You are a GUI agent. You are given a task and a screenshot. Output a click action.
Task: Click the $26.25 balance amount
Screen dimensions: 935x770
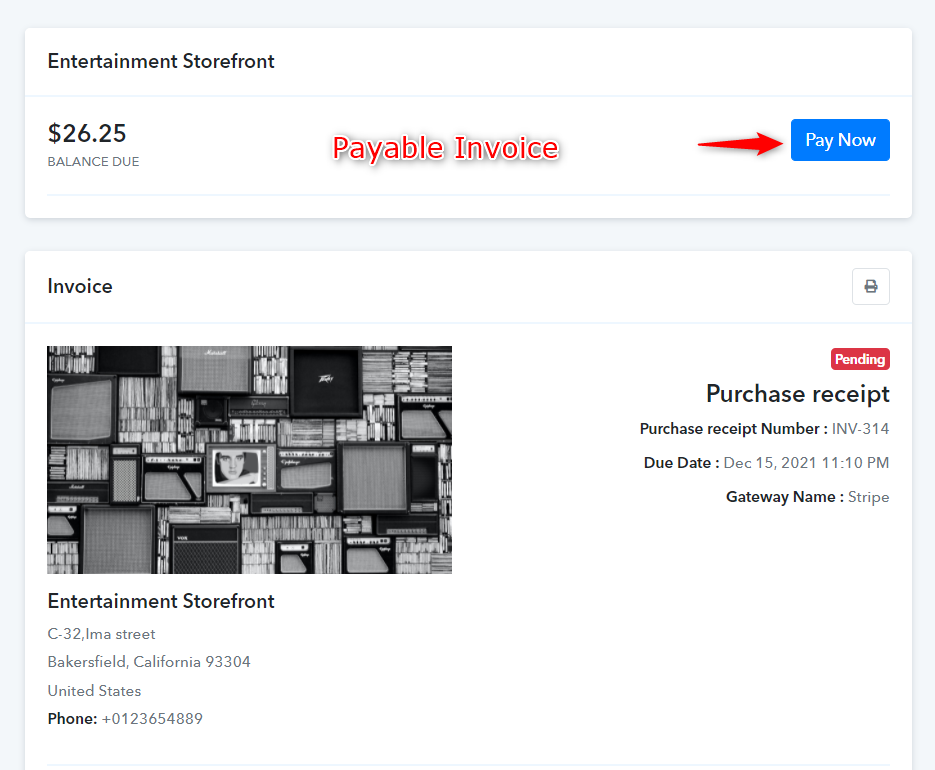(87, 133)
